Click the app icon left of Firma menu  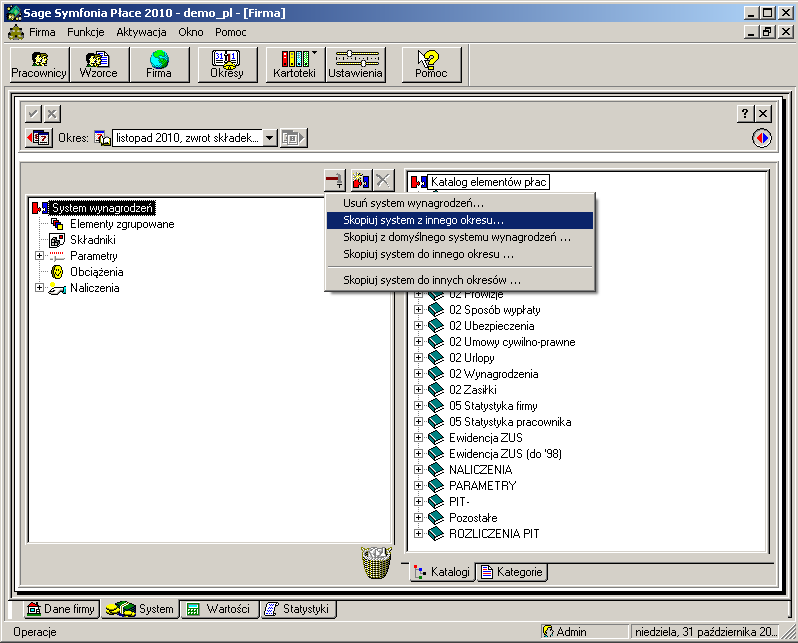point(16,32)
